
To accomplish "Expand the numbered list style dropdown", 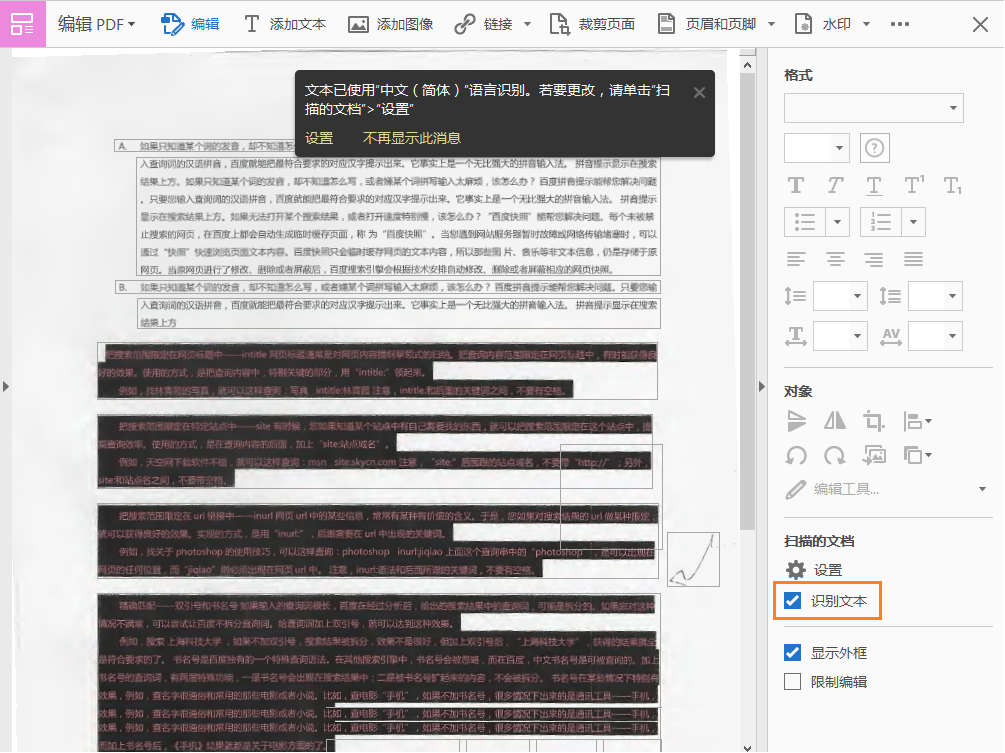I will point(913,222).
